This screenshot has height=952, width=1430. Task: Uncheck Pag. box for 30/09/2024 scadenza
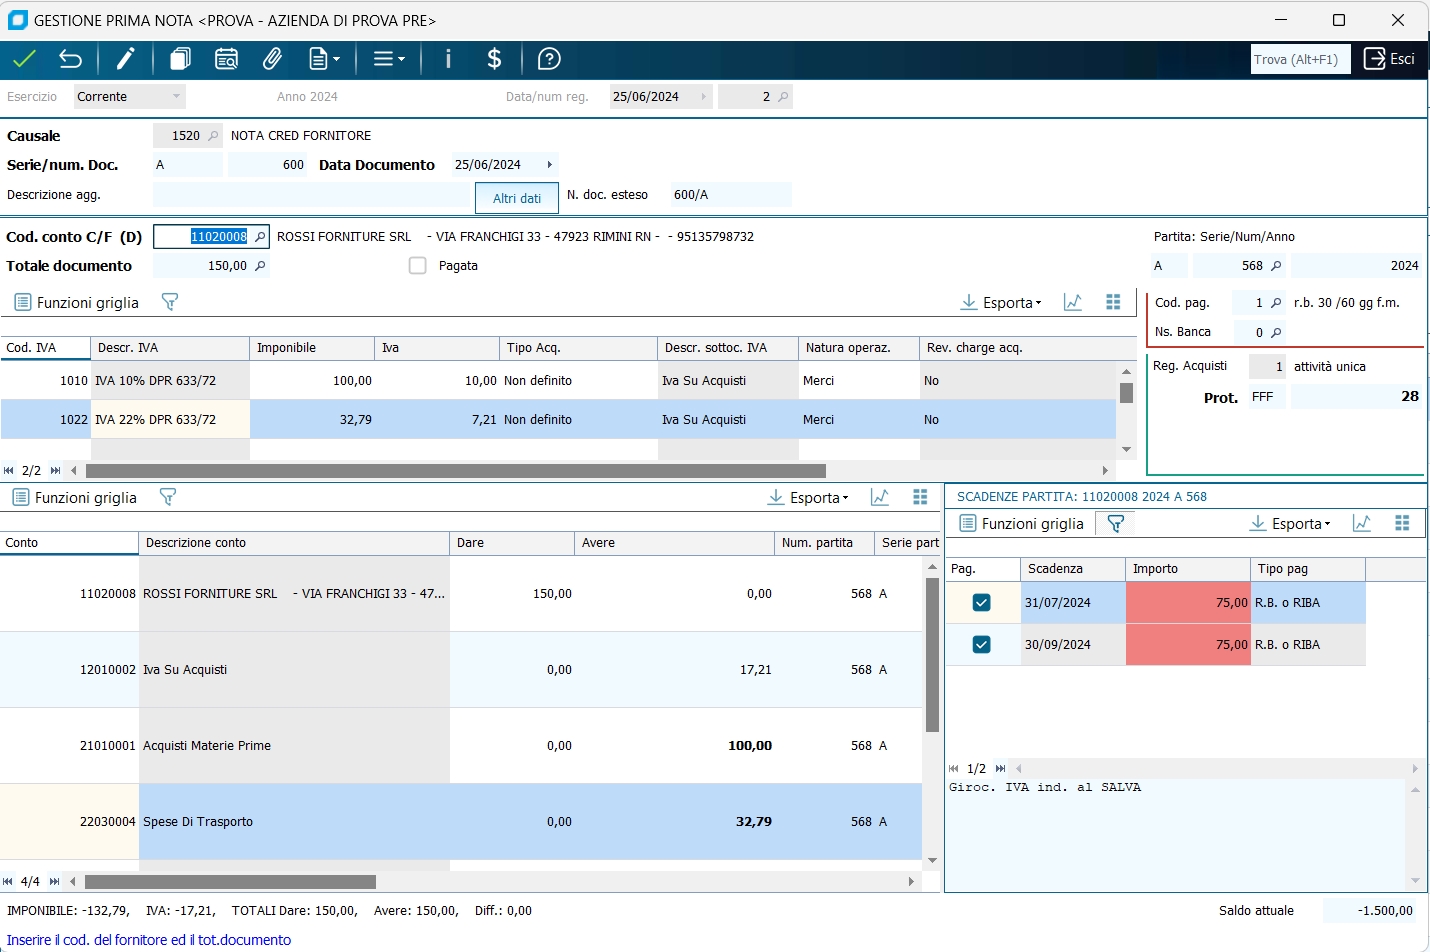pyautogui.click(x=981, y=645)
